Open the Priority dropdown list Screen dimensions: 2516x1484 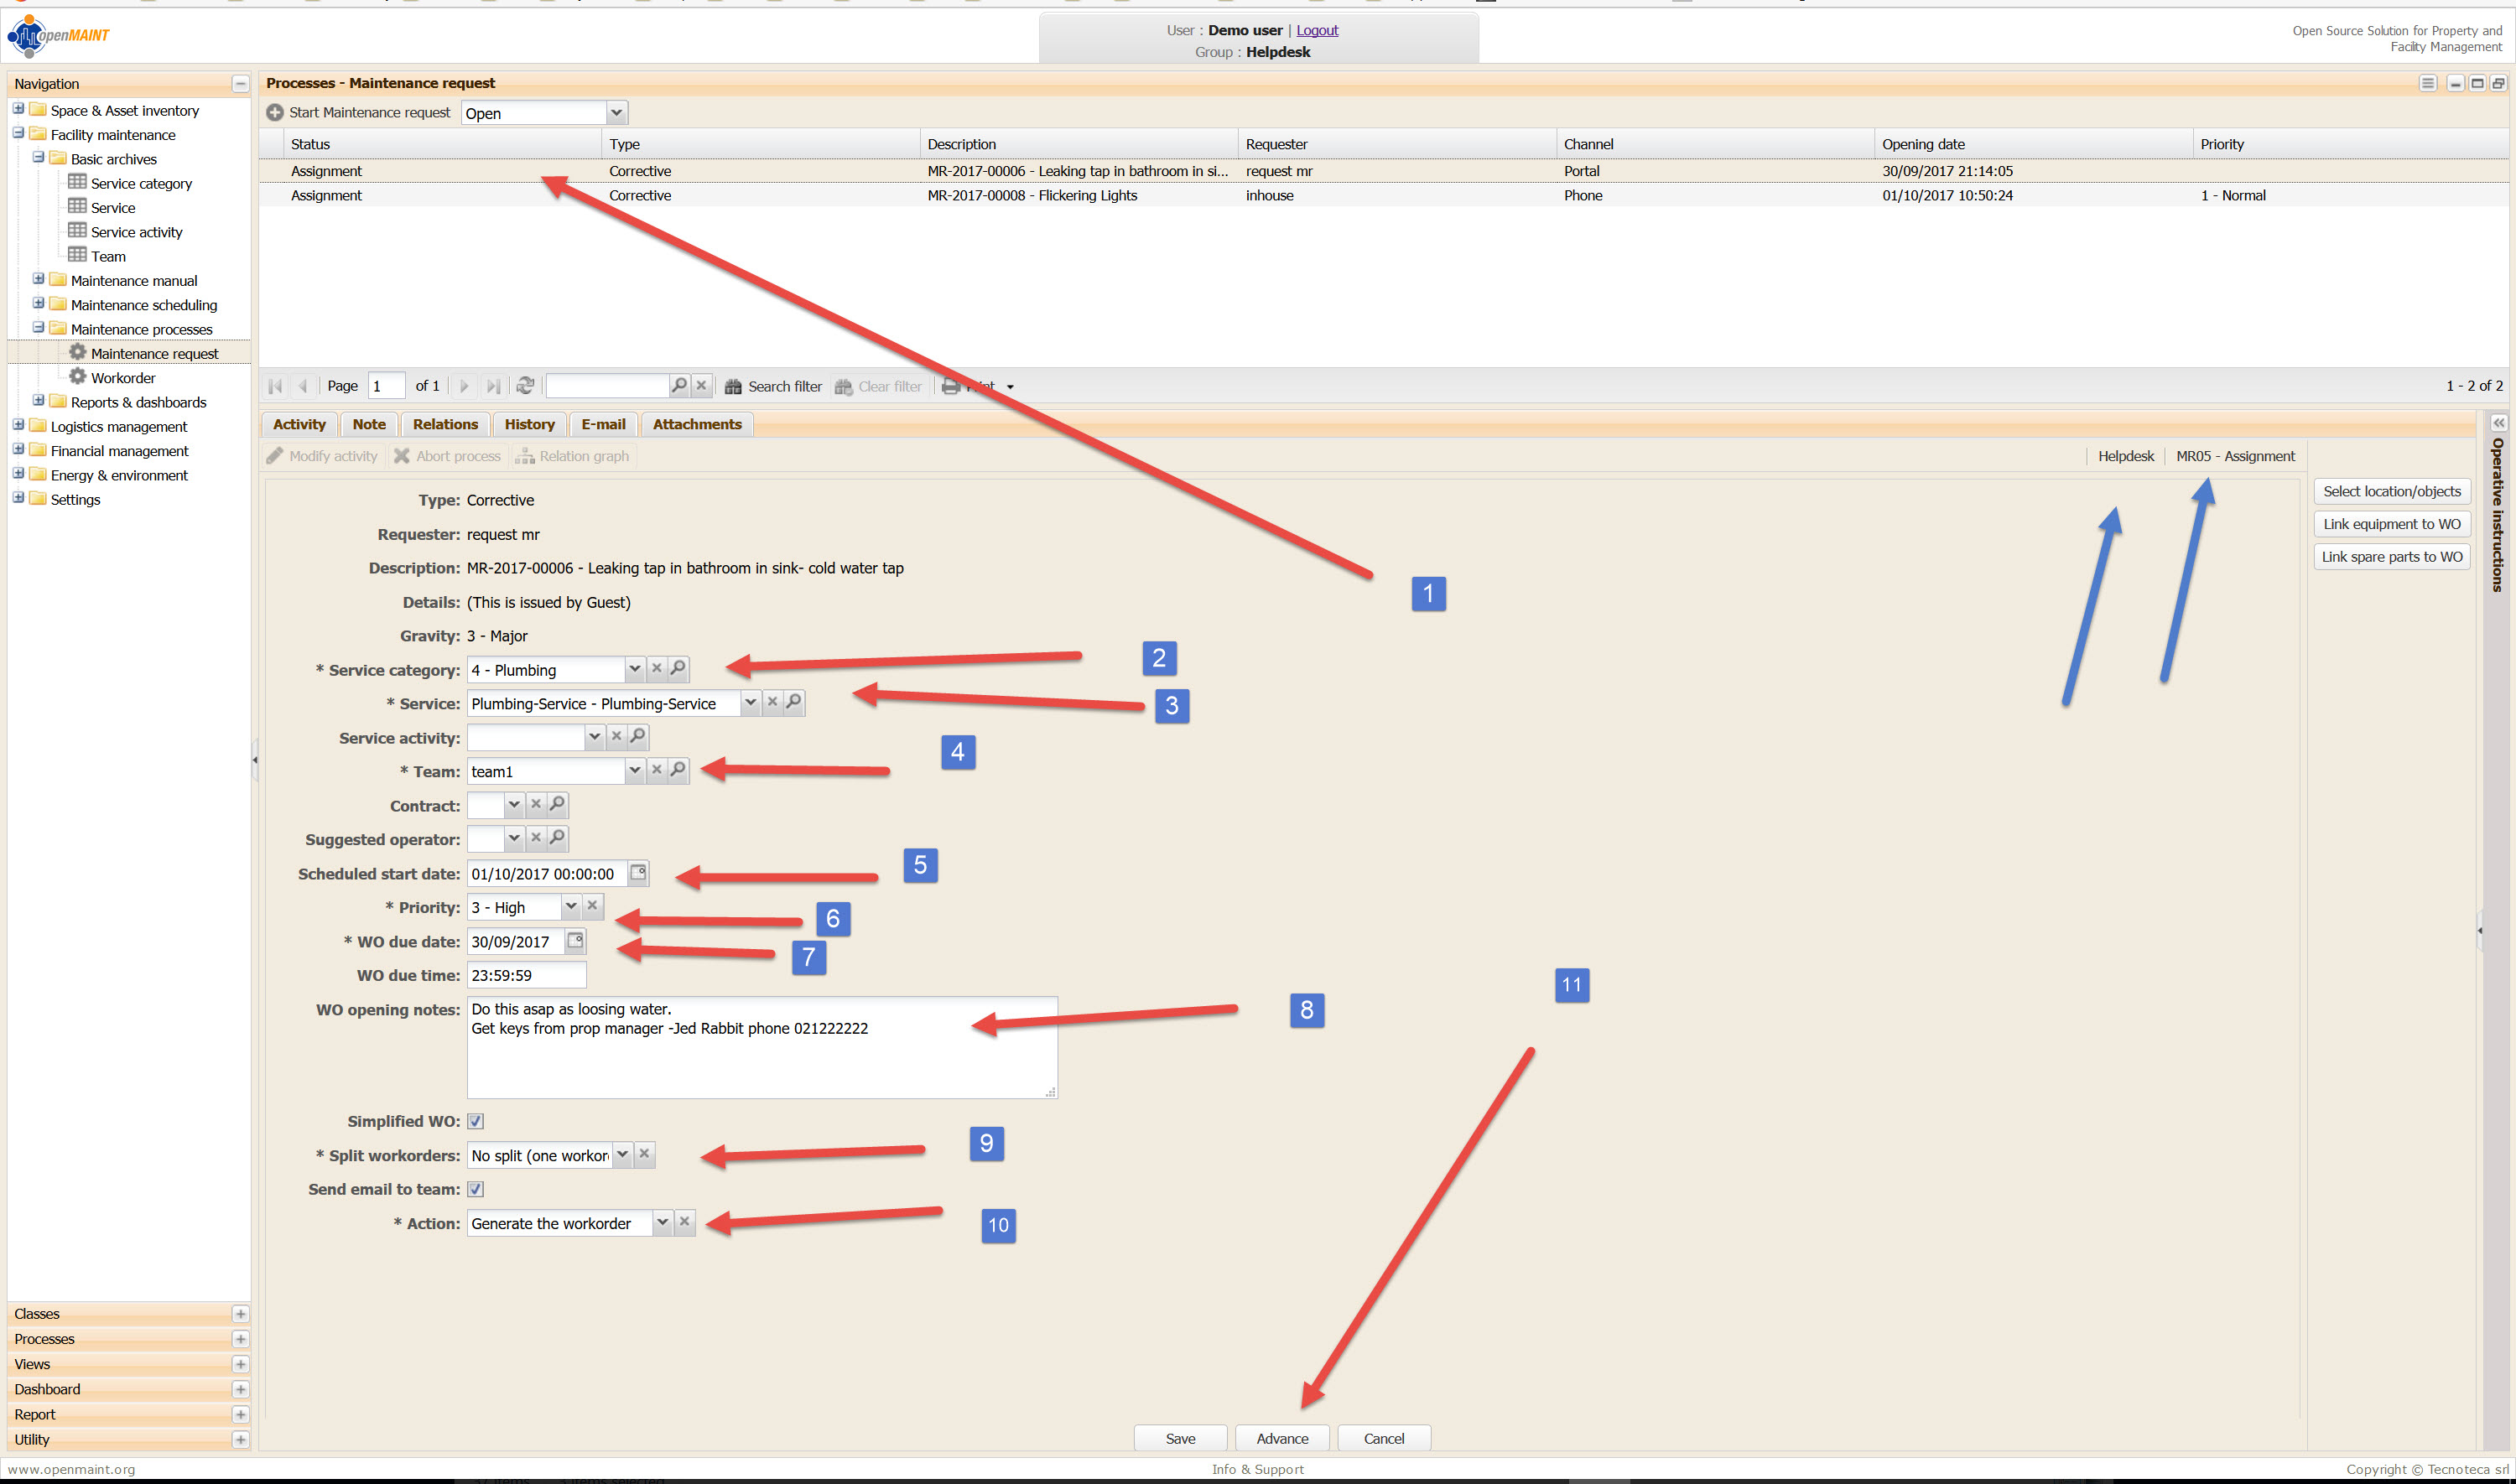click(x=571, y=907)
